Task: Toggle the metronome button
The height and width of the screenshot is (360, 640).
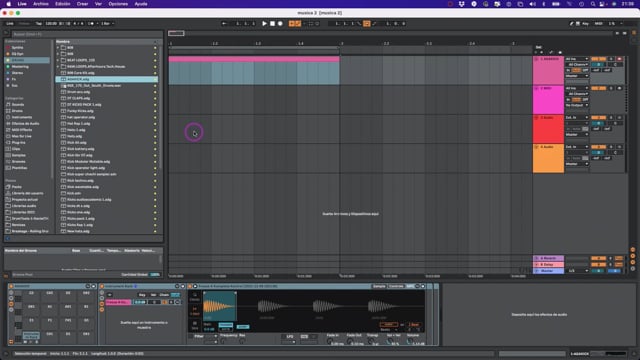Action: point(91,24)
